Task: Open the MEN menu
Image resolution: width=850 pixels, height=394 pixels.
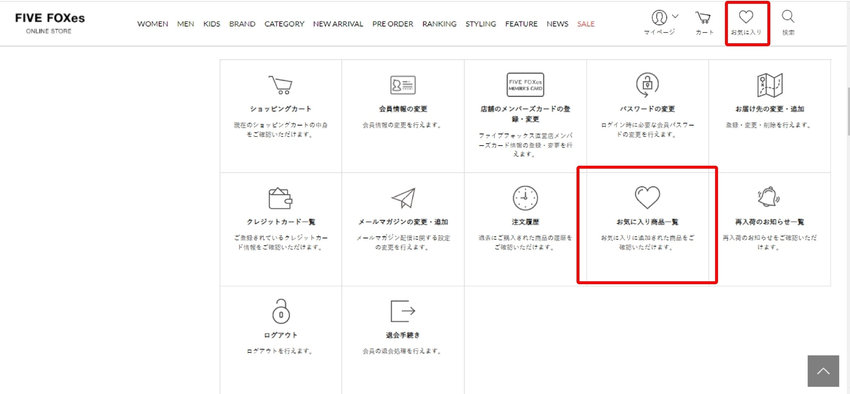Action: coord(185,24)
